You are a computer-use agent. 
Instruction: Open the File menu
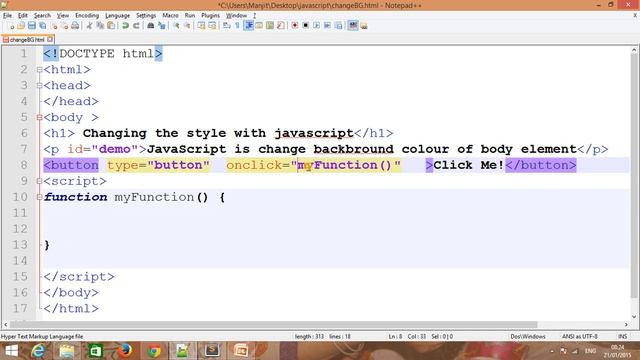click(x=7, y=16)
